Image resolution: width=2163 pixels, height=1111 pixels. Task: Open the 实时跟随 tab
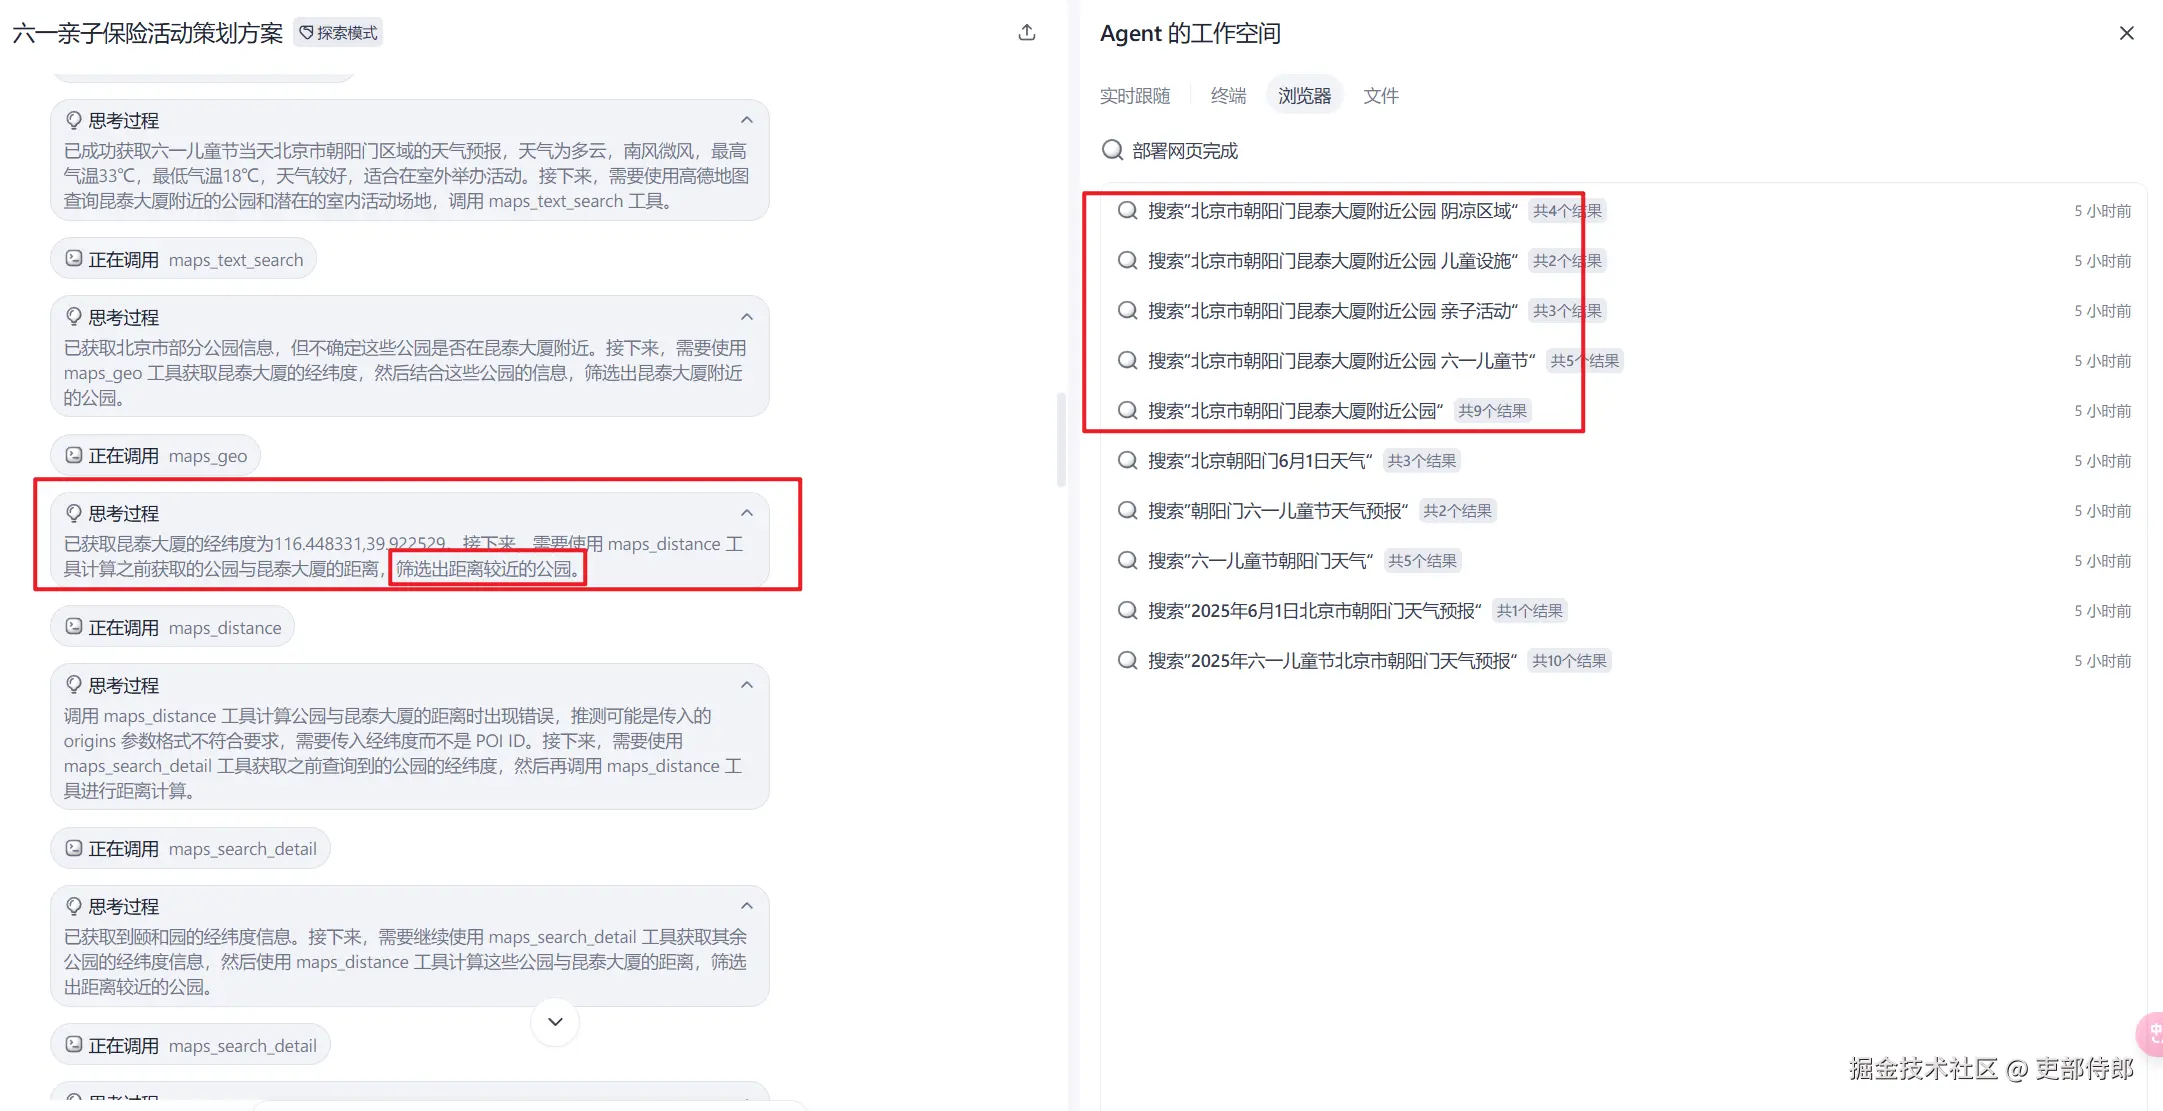point(1135,96)
